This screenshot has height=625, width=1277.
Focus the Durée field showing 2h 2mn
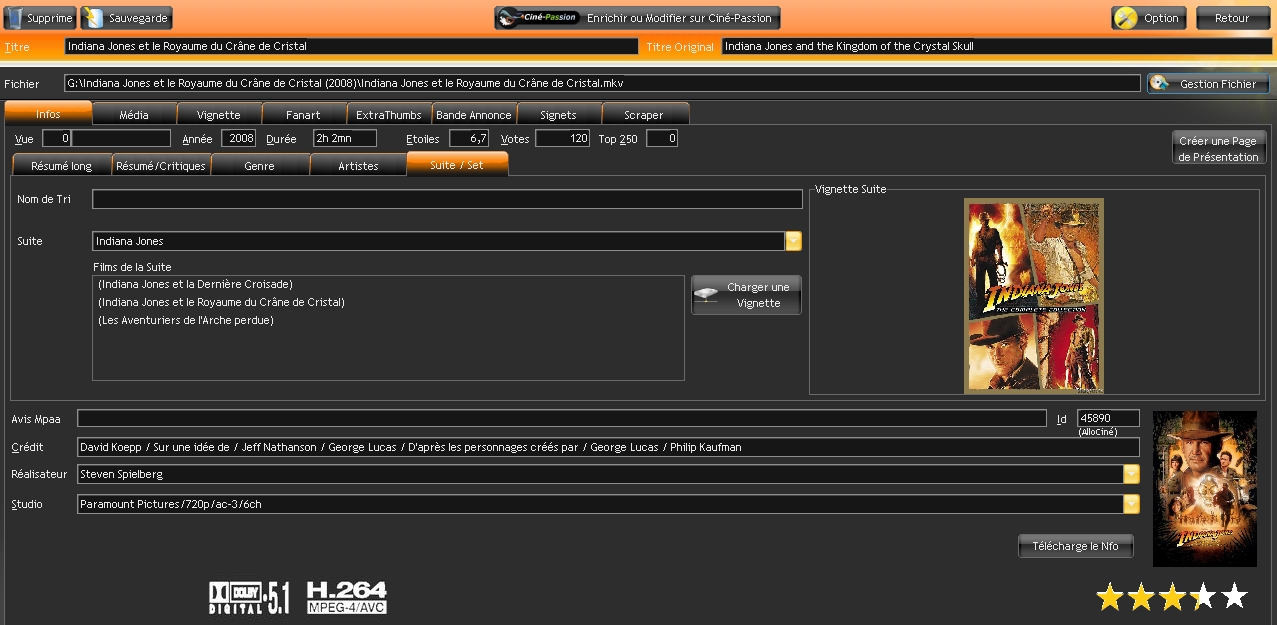tap(345, 138)
